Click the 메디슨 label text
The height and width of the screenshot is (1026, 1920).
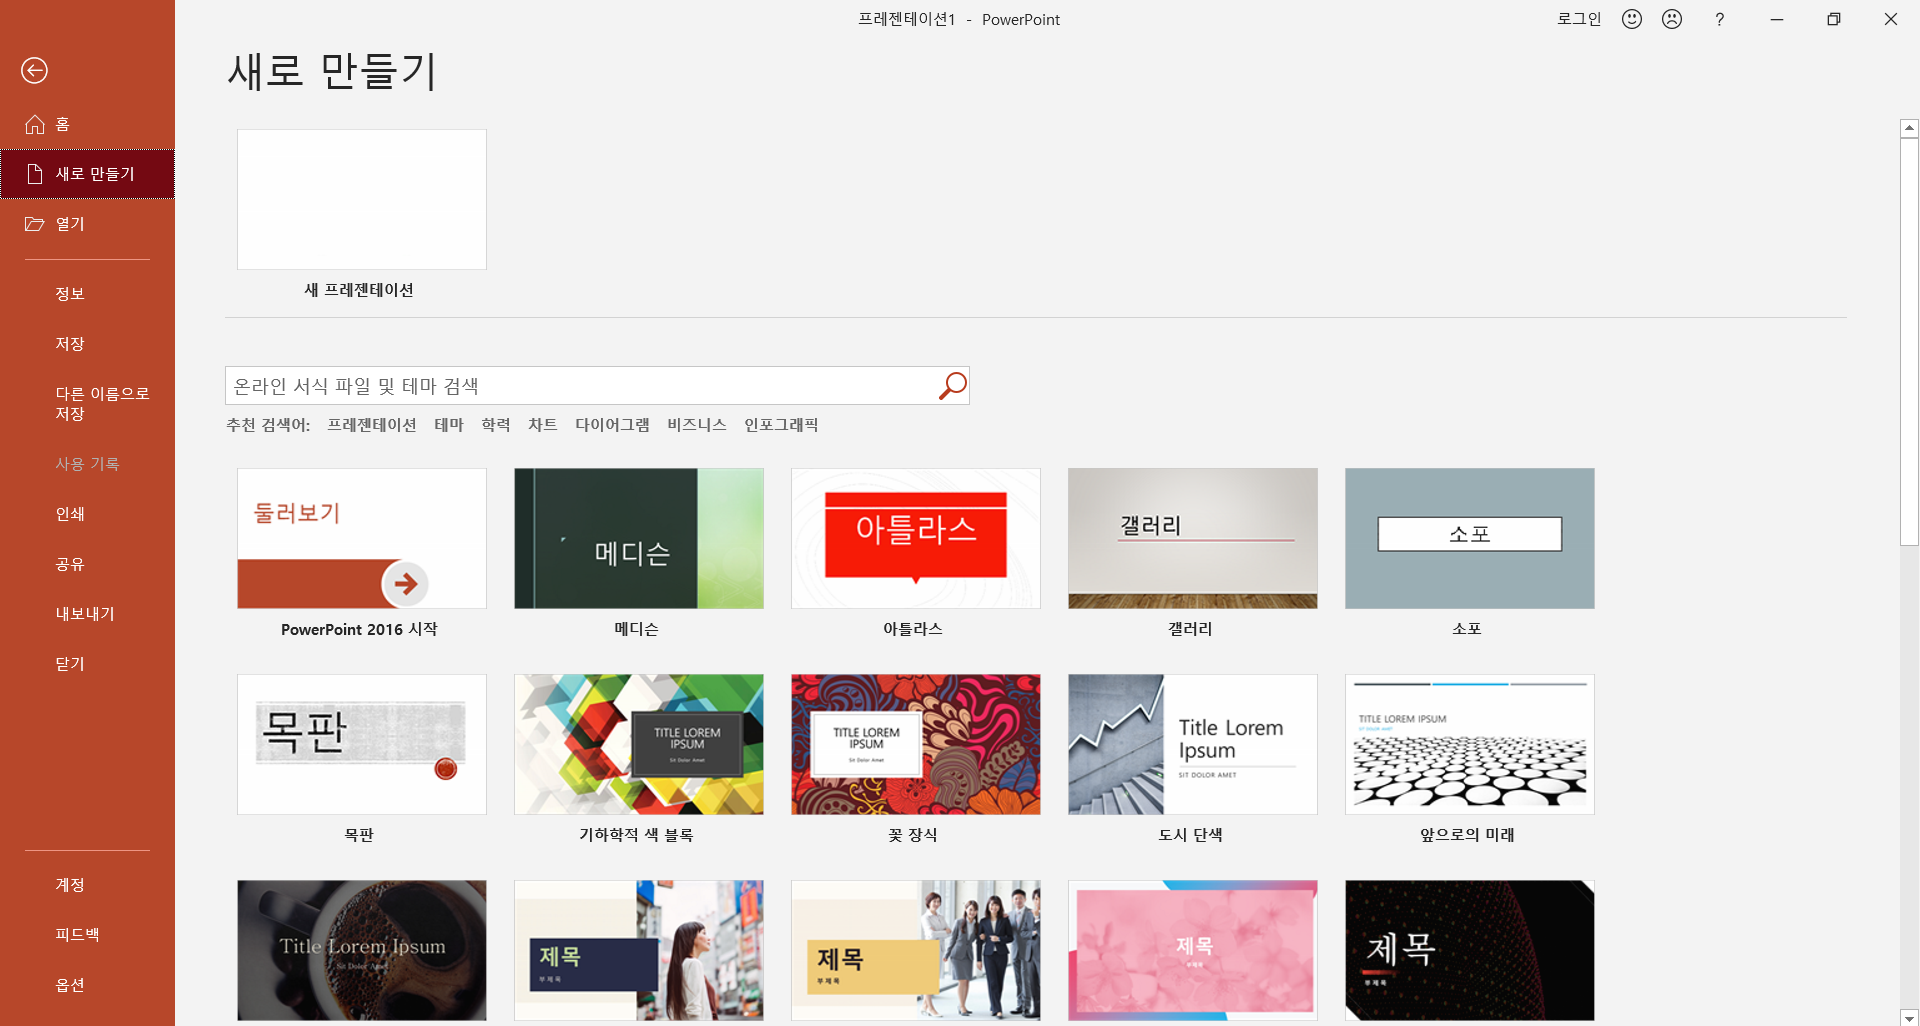[x=636, y=629]
